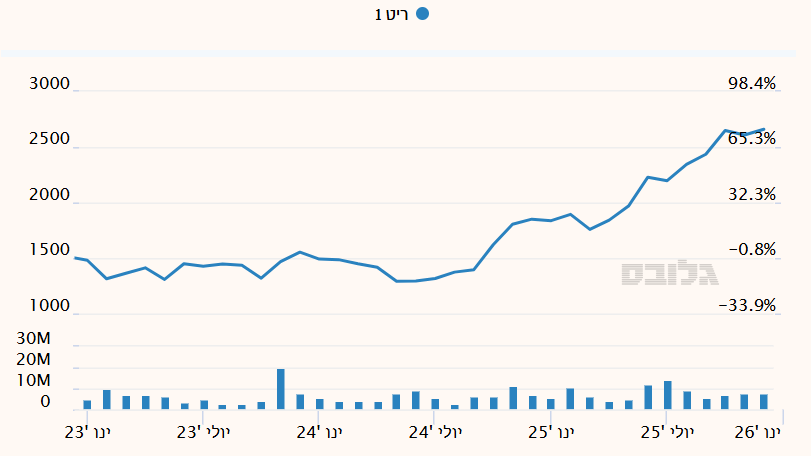Screen dimensions: 811x456
Task: Select the יולי '23 date label
Action: [203, 432]
